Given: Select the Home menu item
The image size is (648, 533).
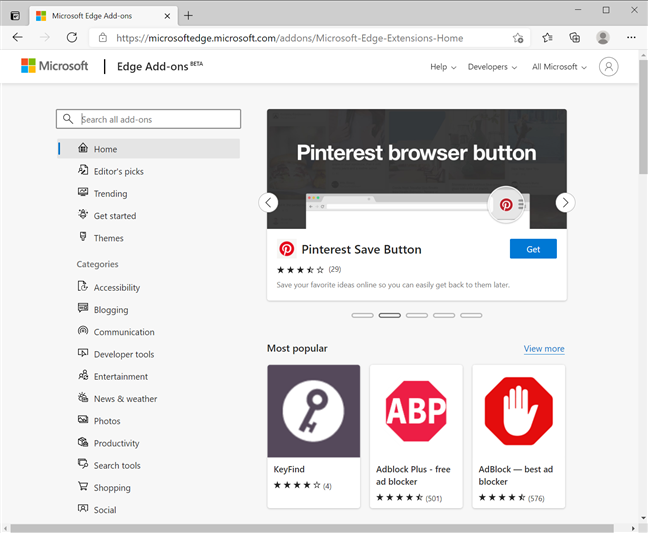Looking at the screenshot, I should pos(149,149).
